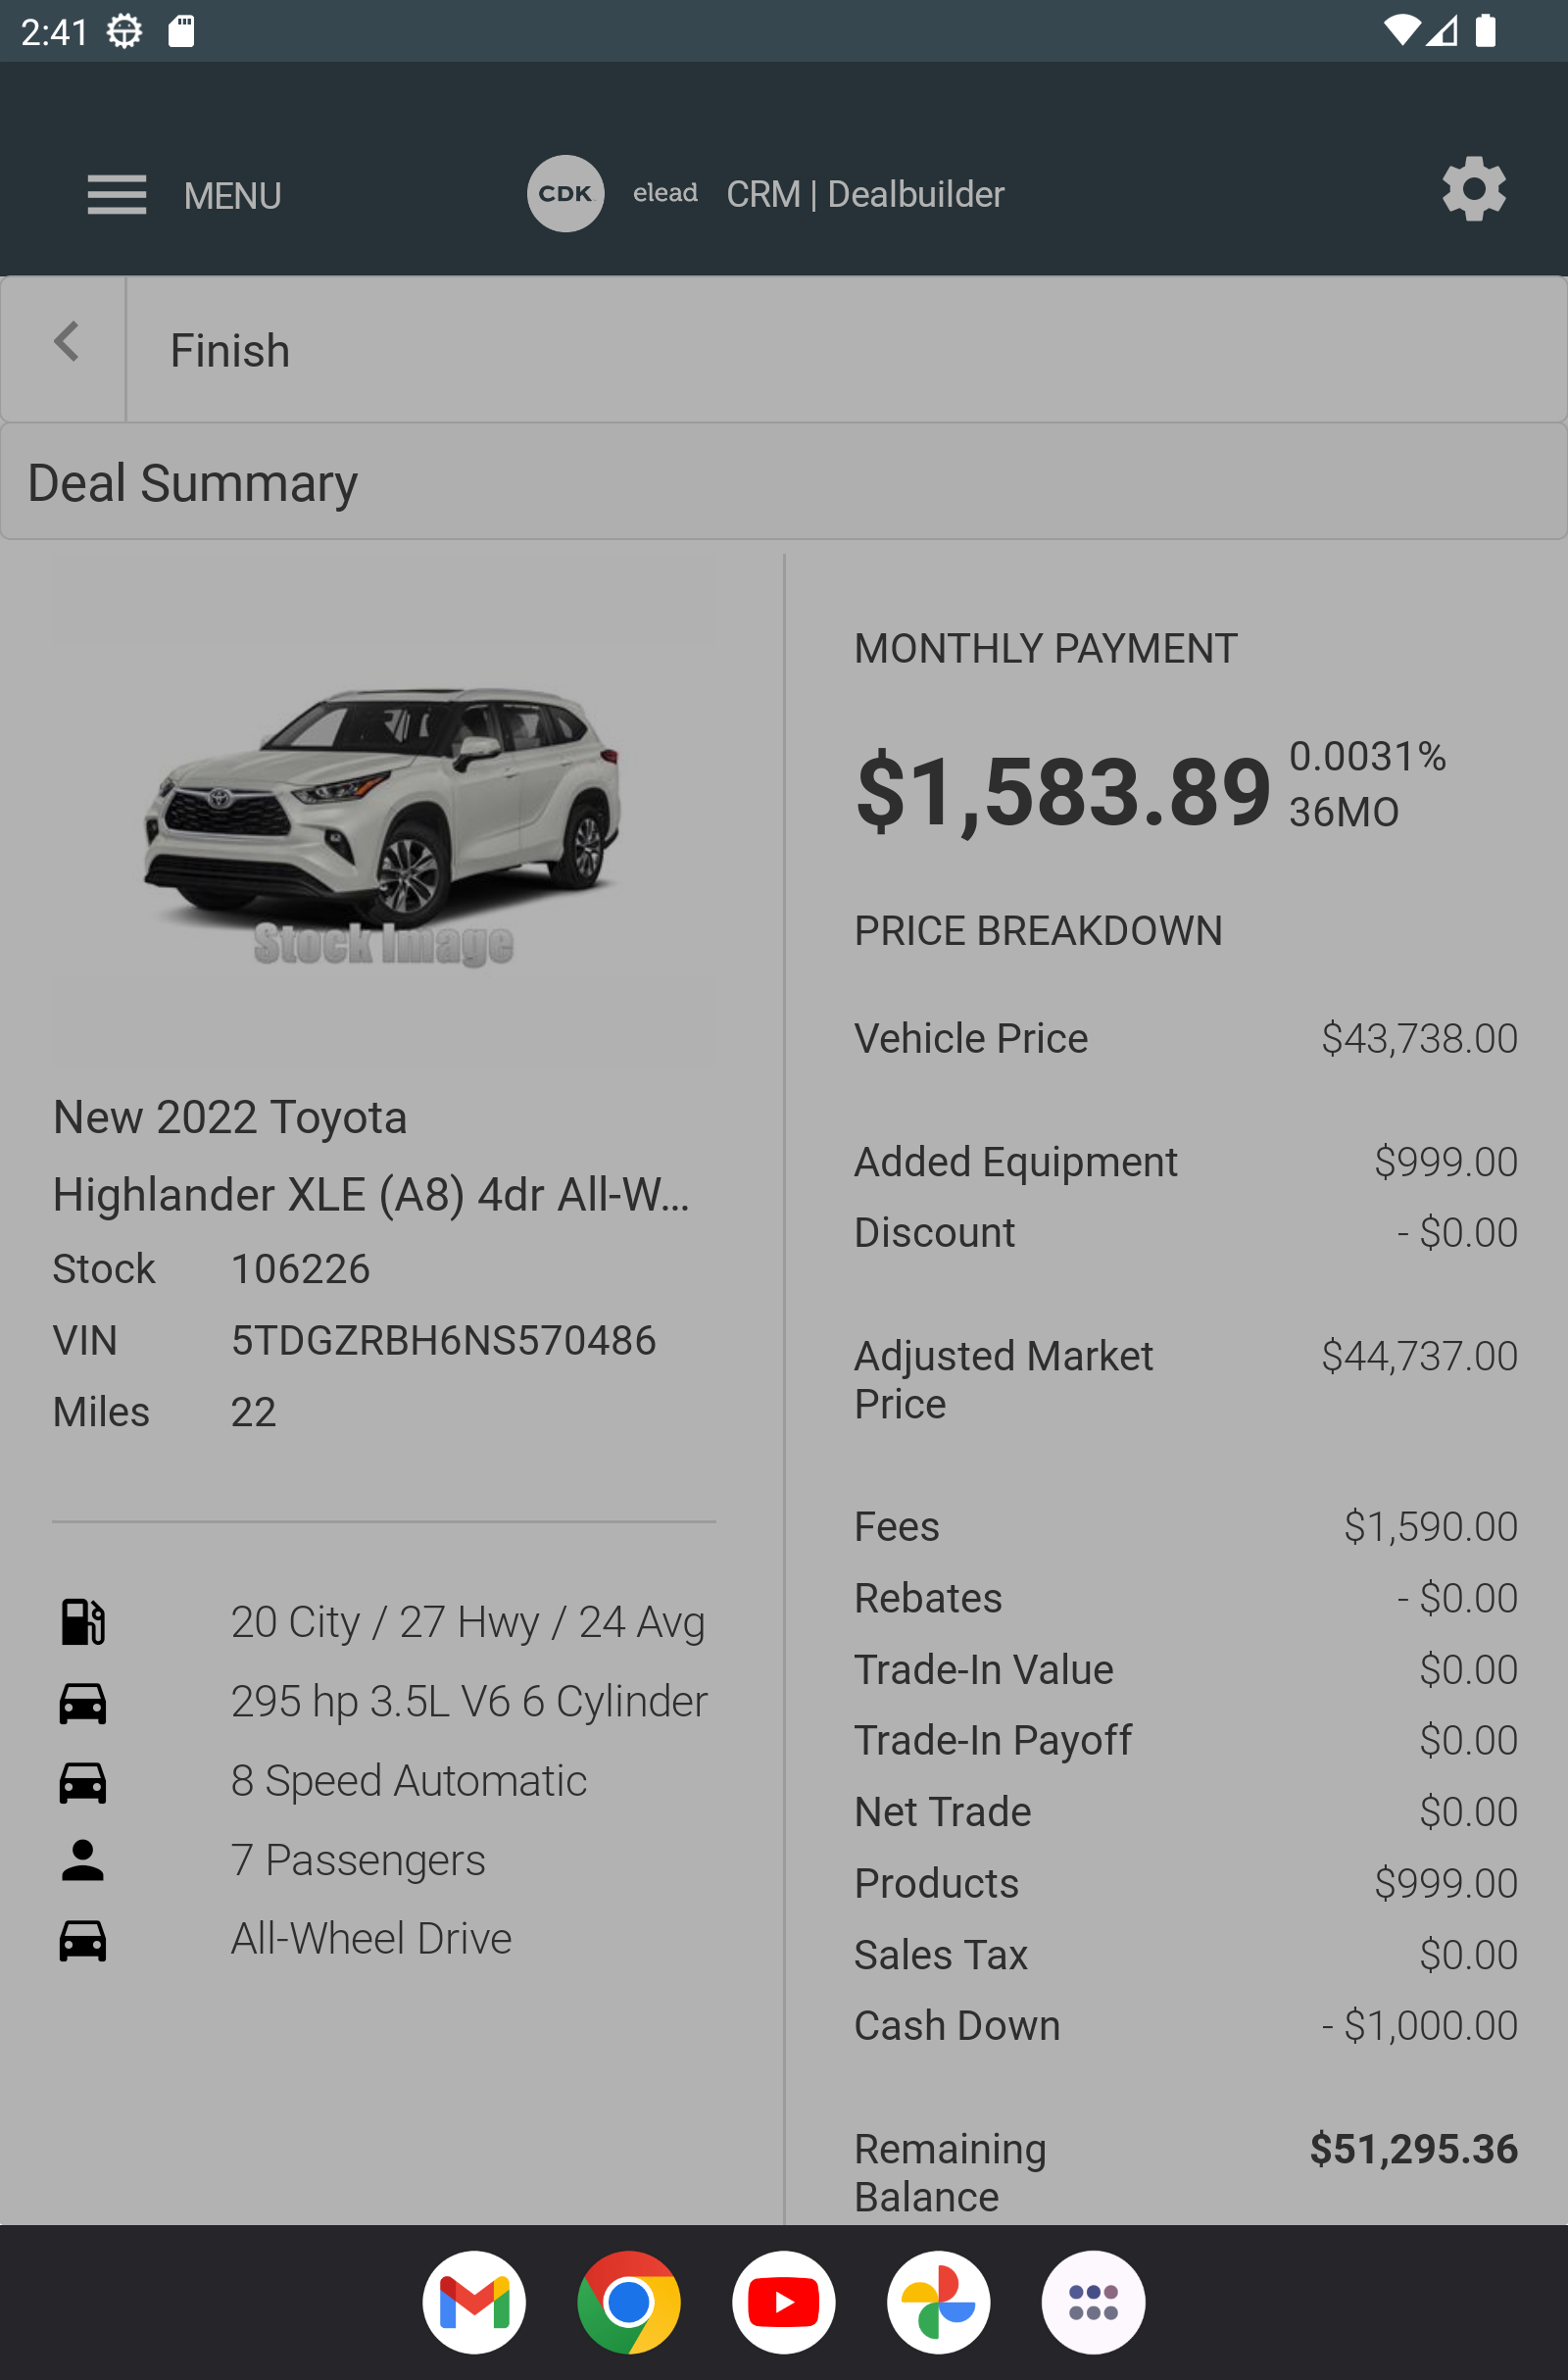This screenshot has width=1568, height=2380.
Task: Tap the passengers person icon
Action: coord(83,1860)
